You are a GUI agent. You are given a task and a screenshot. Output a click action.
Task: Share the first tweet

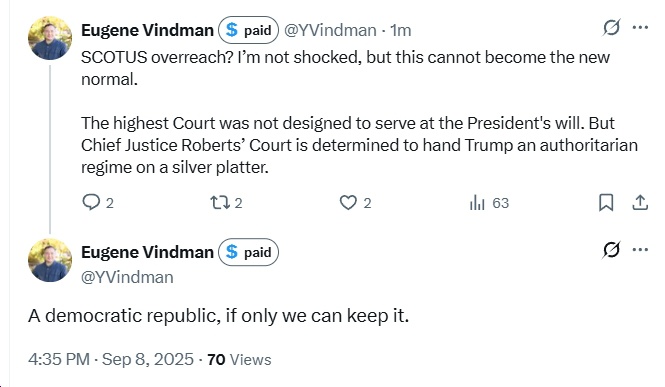pyautogui.click(x=640, y=202)
